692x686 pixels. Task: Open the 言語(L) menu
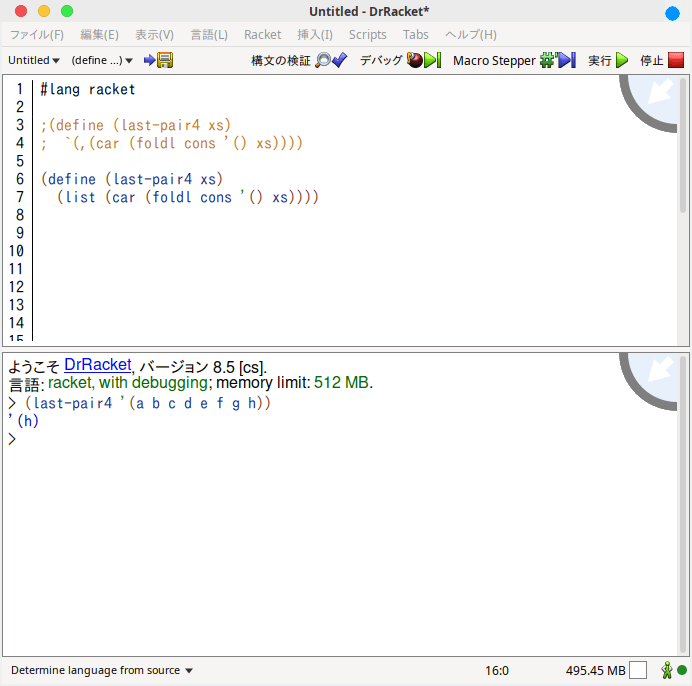pos(209,34)
